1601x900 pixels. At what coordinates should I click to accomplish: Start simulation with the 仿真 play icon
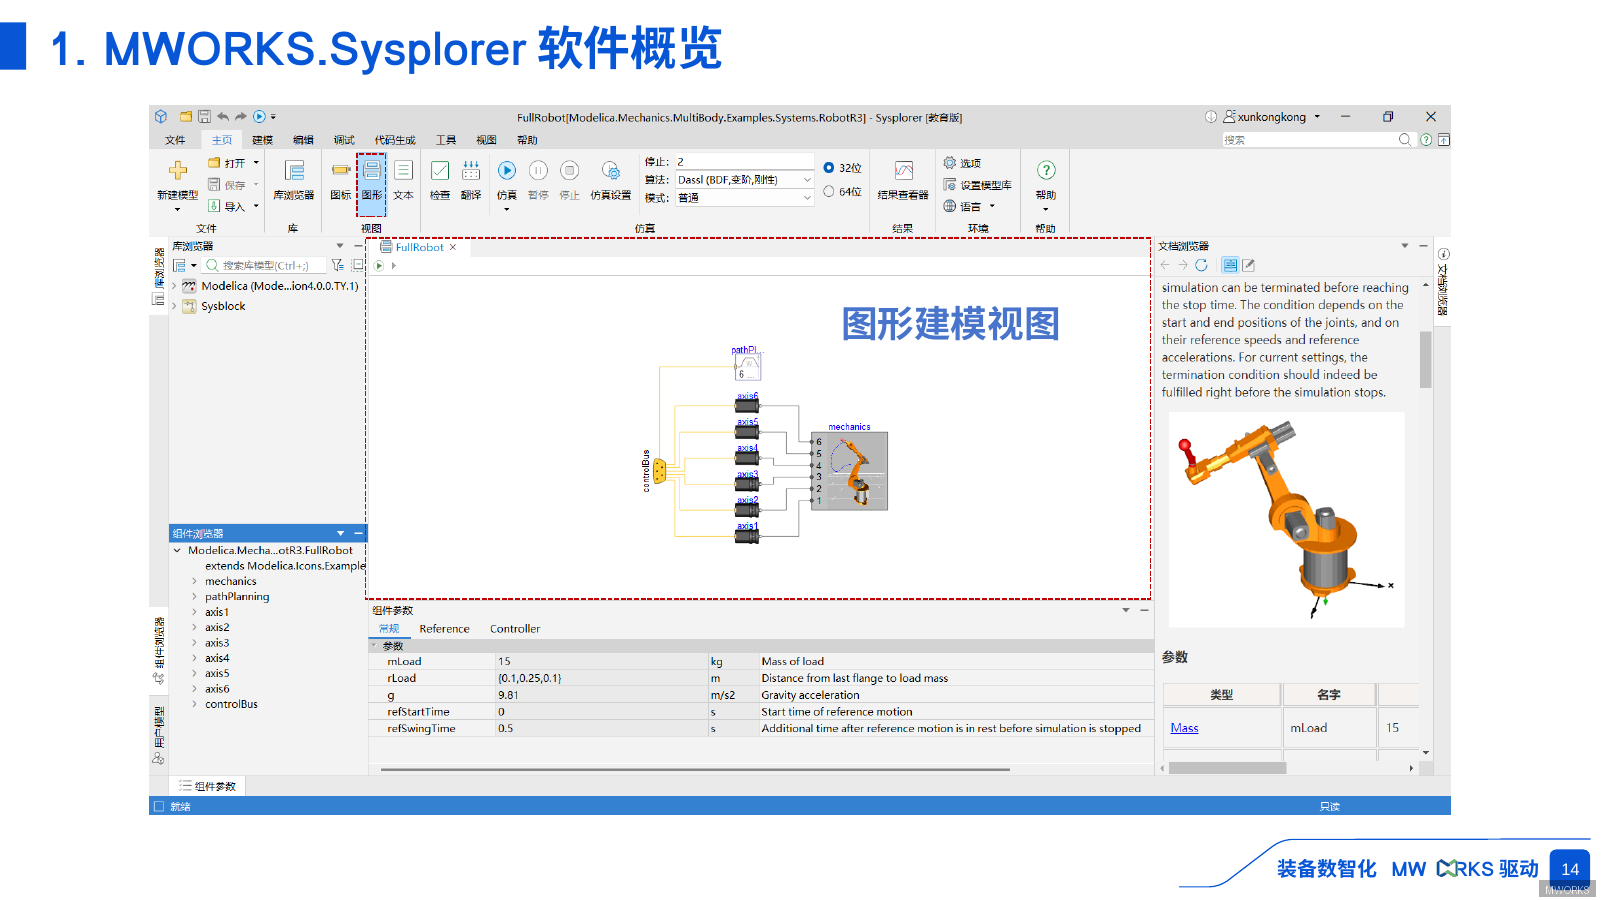(507, 170)
